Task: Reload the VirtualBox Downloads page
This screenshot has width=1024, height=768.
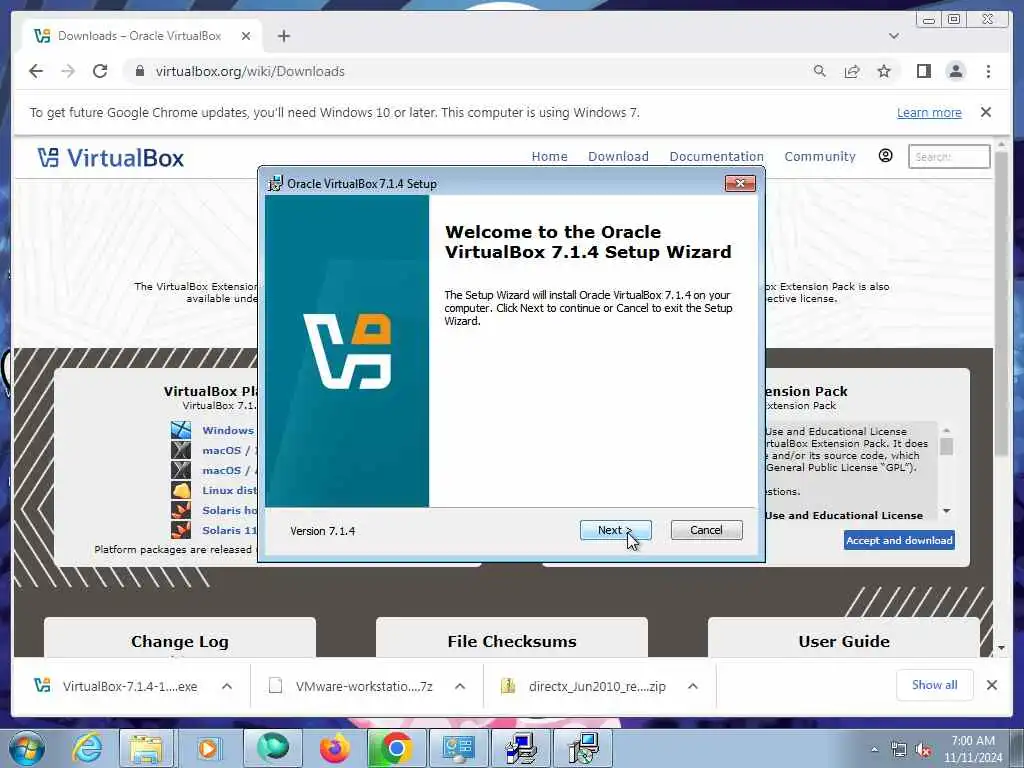Action: pos(100,71)
